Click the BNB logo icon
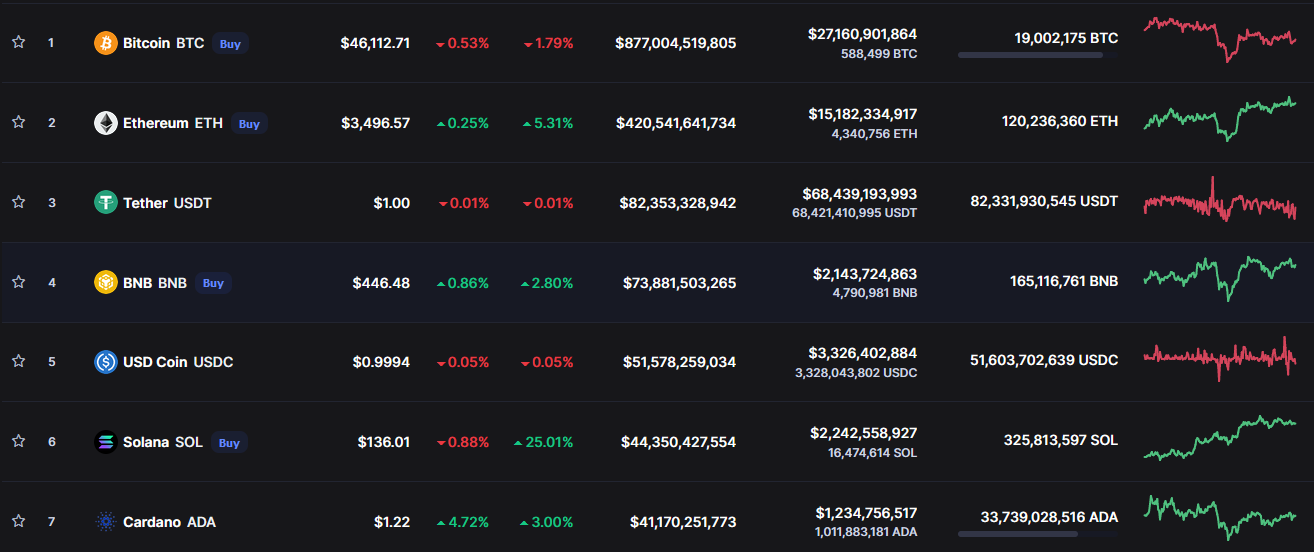 pyautogui.click(x=106, y=283)
